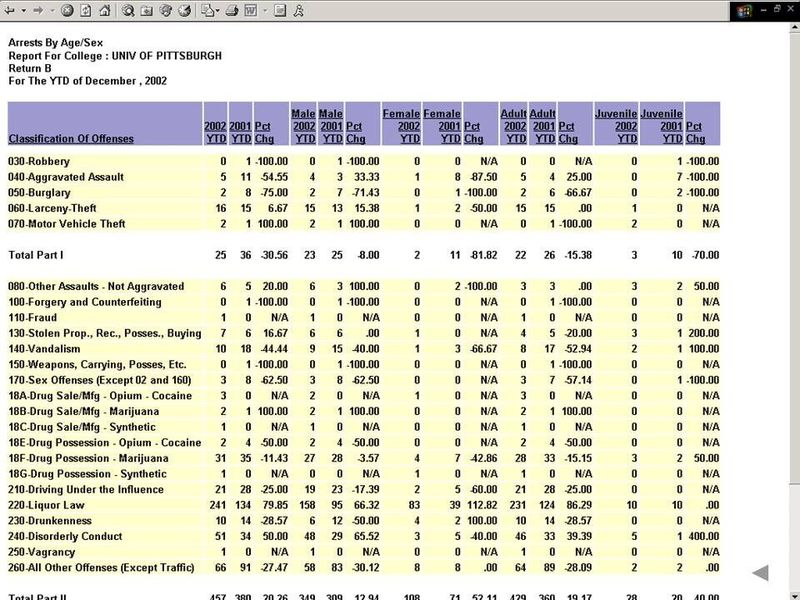The height and width of the screenshot is (600, 800).
Task: Stop loading with the Stop icon
Action: pyautogui.click(x=67, y=10)
